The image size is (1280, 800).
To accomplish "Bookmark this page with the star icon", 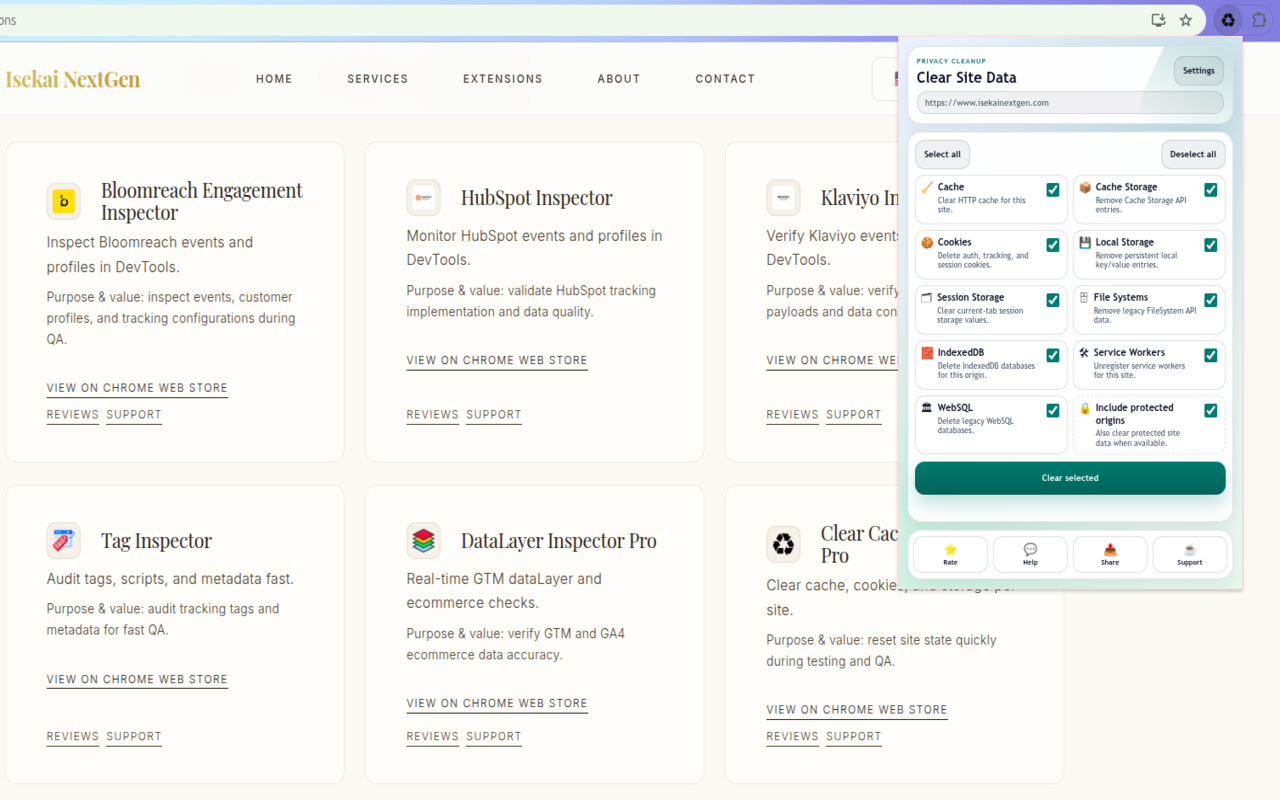I will (1186, 20).
